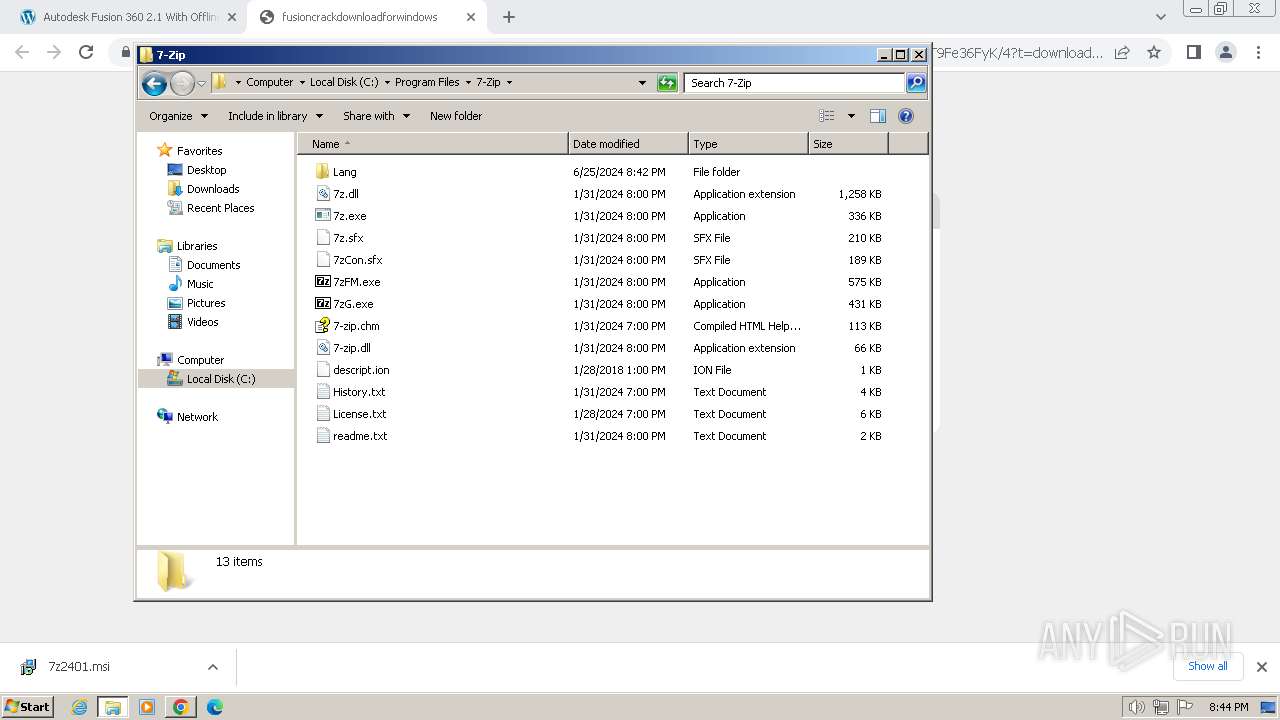Viewport: 1280px width, 720px height.
Task: Click the Change your view icon
Action: 827,116
